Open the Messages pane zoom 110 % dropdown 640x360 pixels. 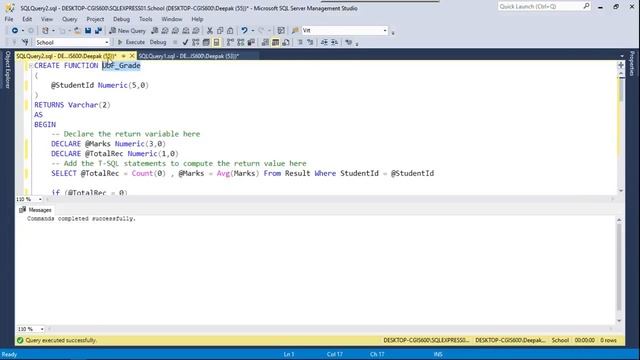[42, 329]
